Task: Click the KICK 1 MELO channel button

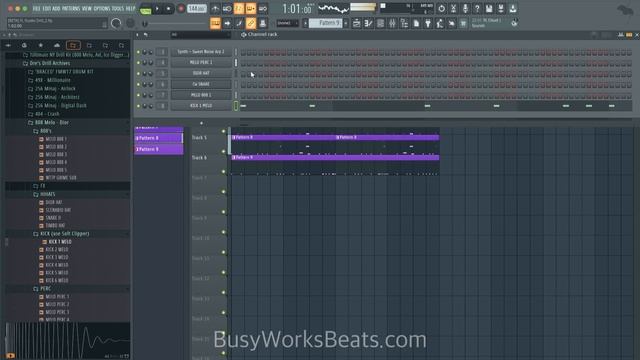Action: coord(201,106)
